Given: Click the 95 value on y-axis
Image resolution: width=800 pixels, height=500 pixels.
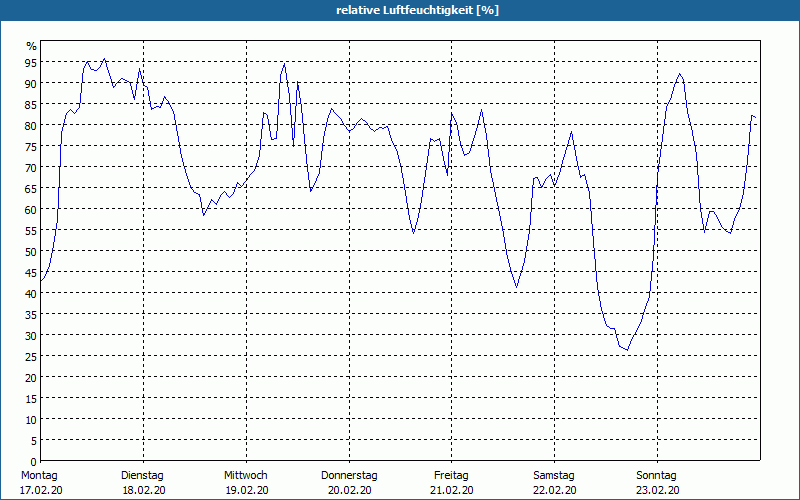Looking at the screenshot, I should [31, 62].
